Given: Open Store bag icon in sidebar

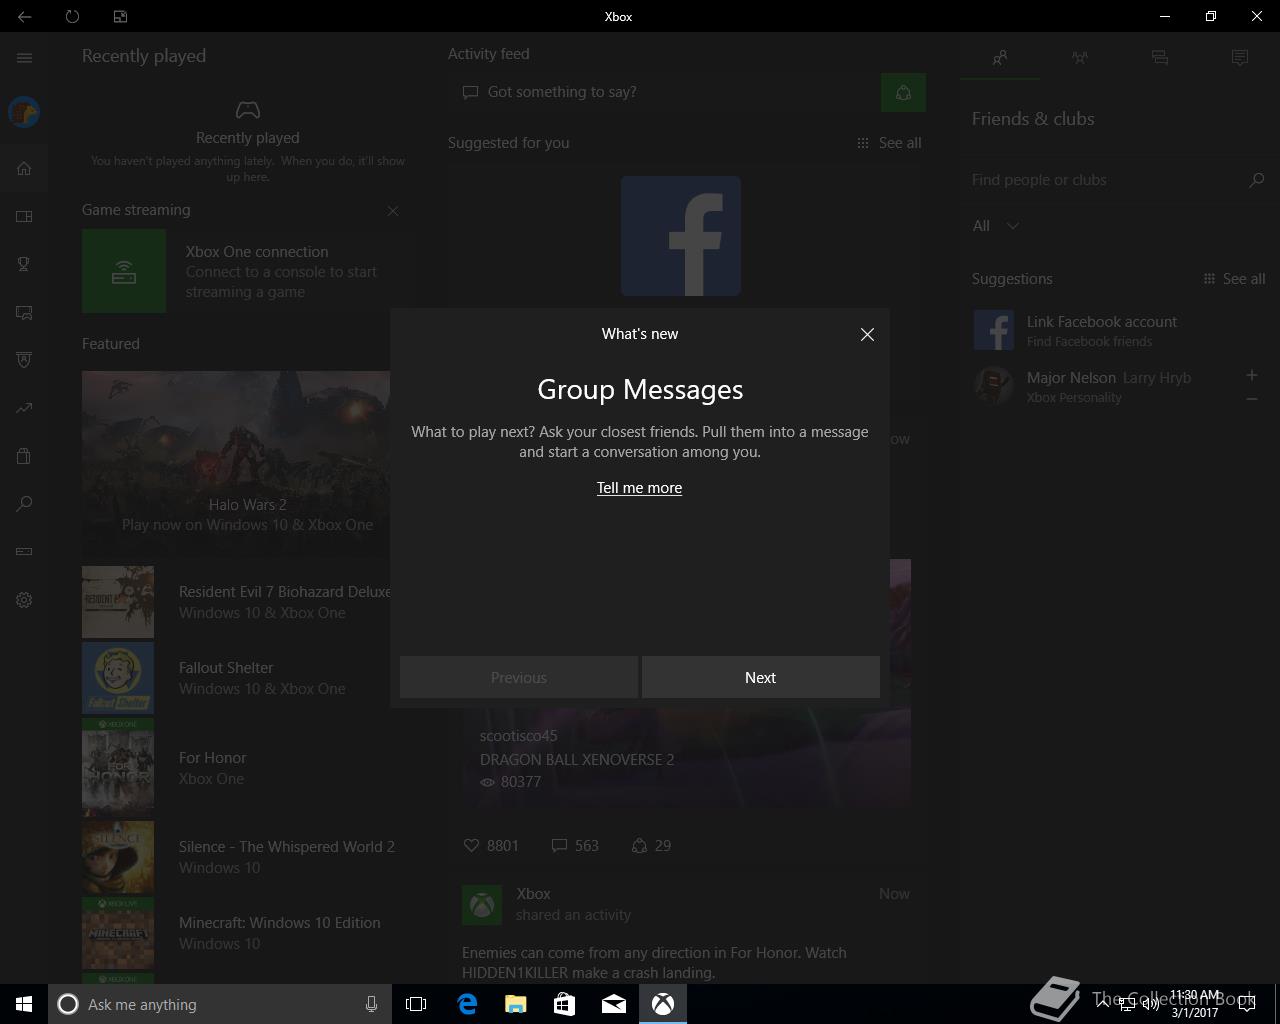Looking at the screenshot, I should [x=24, y=456].
